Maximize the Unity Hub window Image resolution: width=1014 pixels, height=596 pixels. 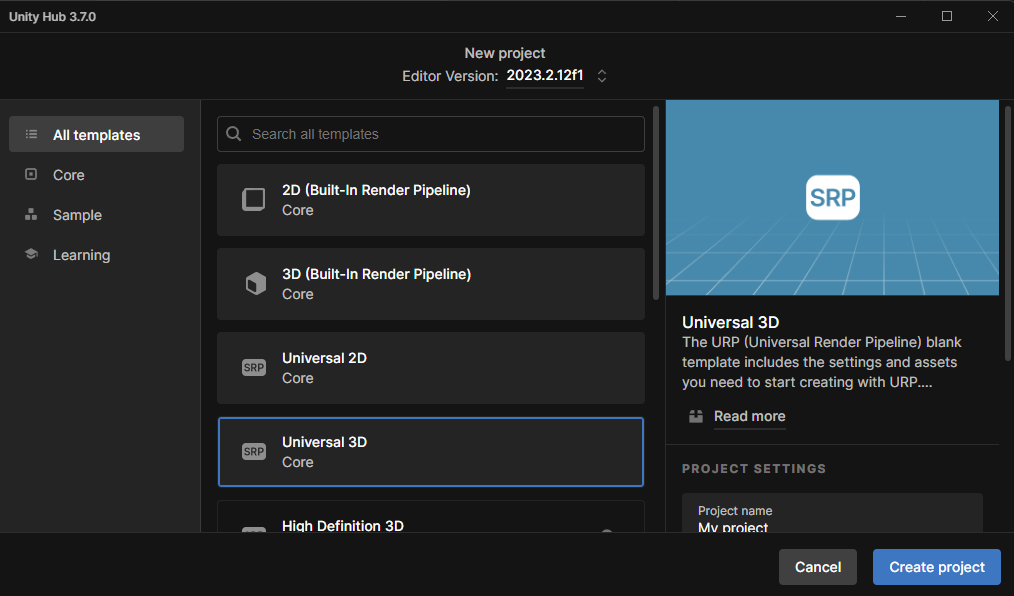pyautogui.click(x=947, y=16)
